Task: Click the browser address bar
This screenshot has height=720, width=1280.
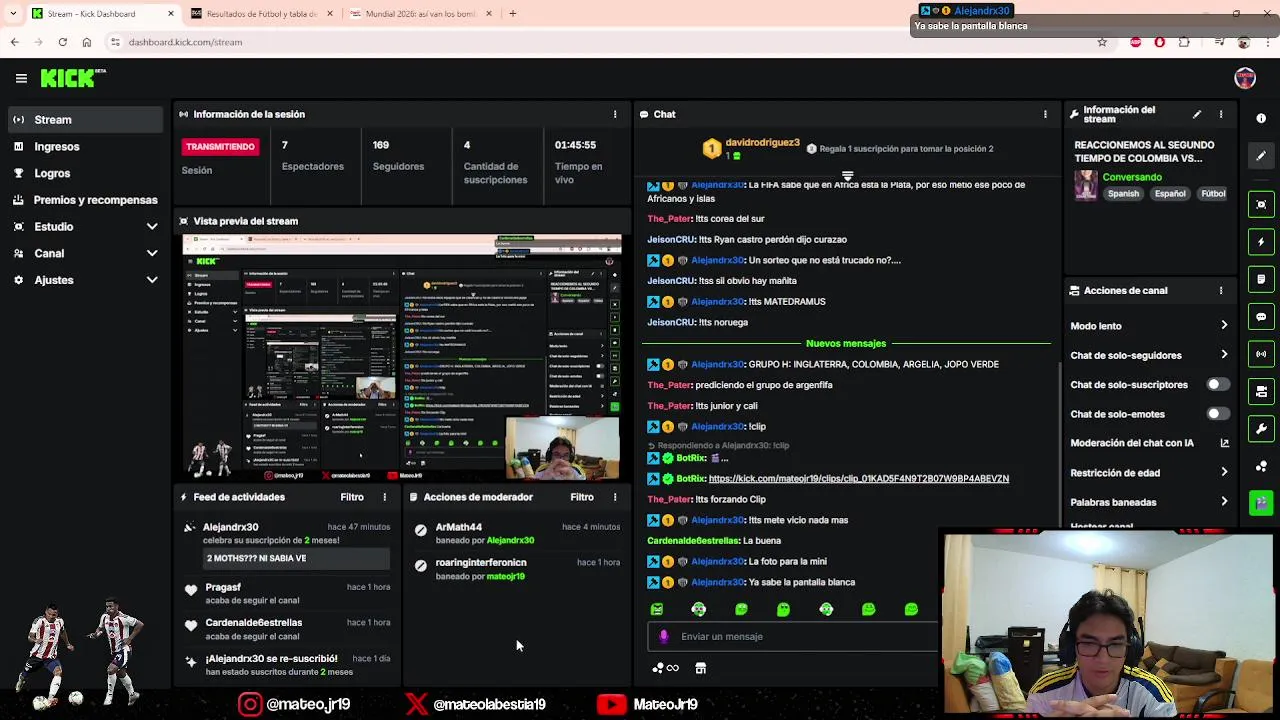Action: [600, 42]
